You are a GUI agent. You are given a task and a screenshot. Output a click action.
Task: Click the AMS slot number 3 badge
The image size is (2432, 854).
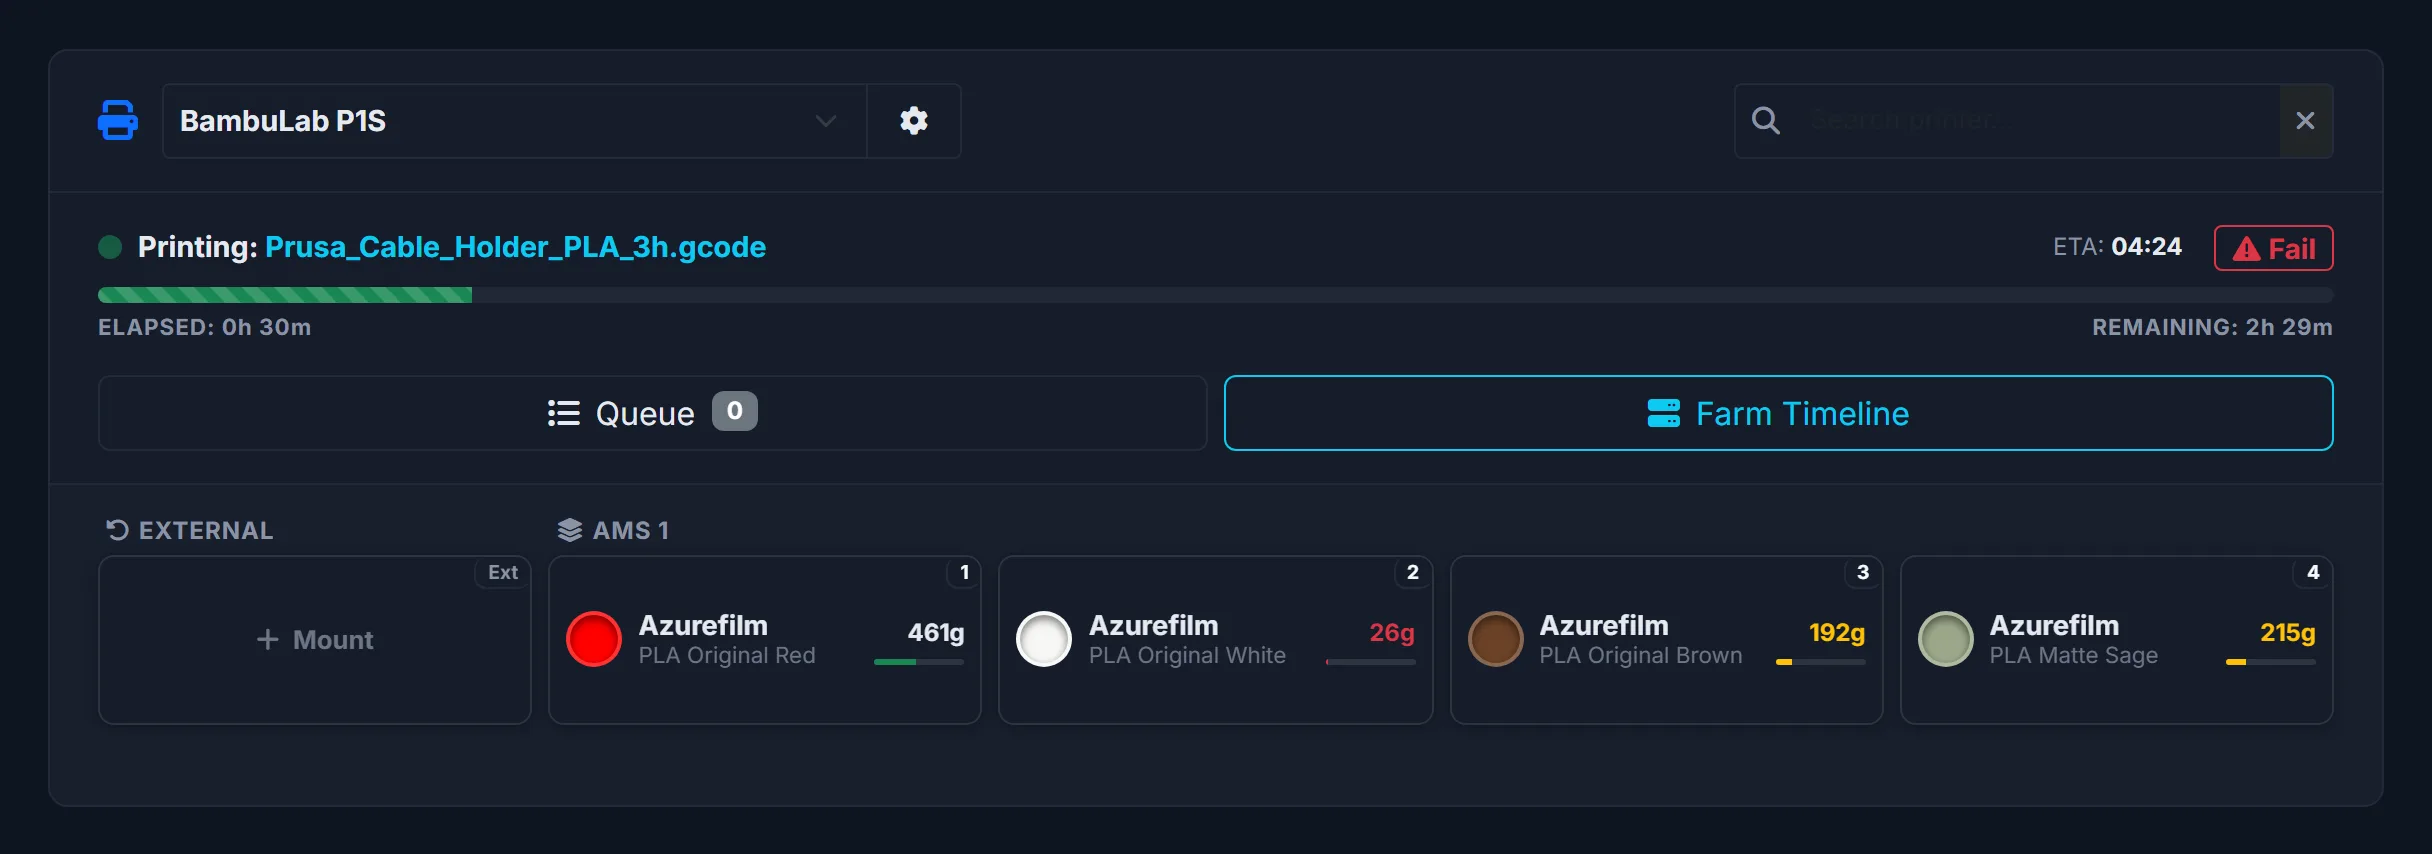1863,573
